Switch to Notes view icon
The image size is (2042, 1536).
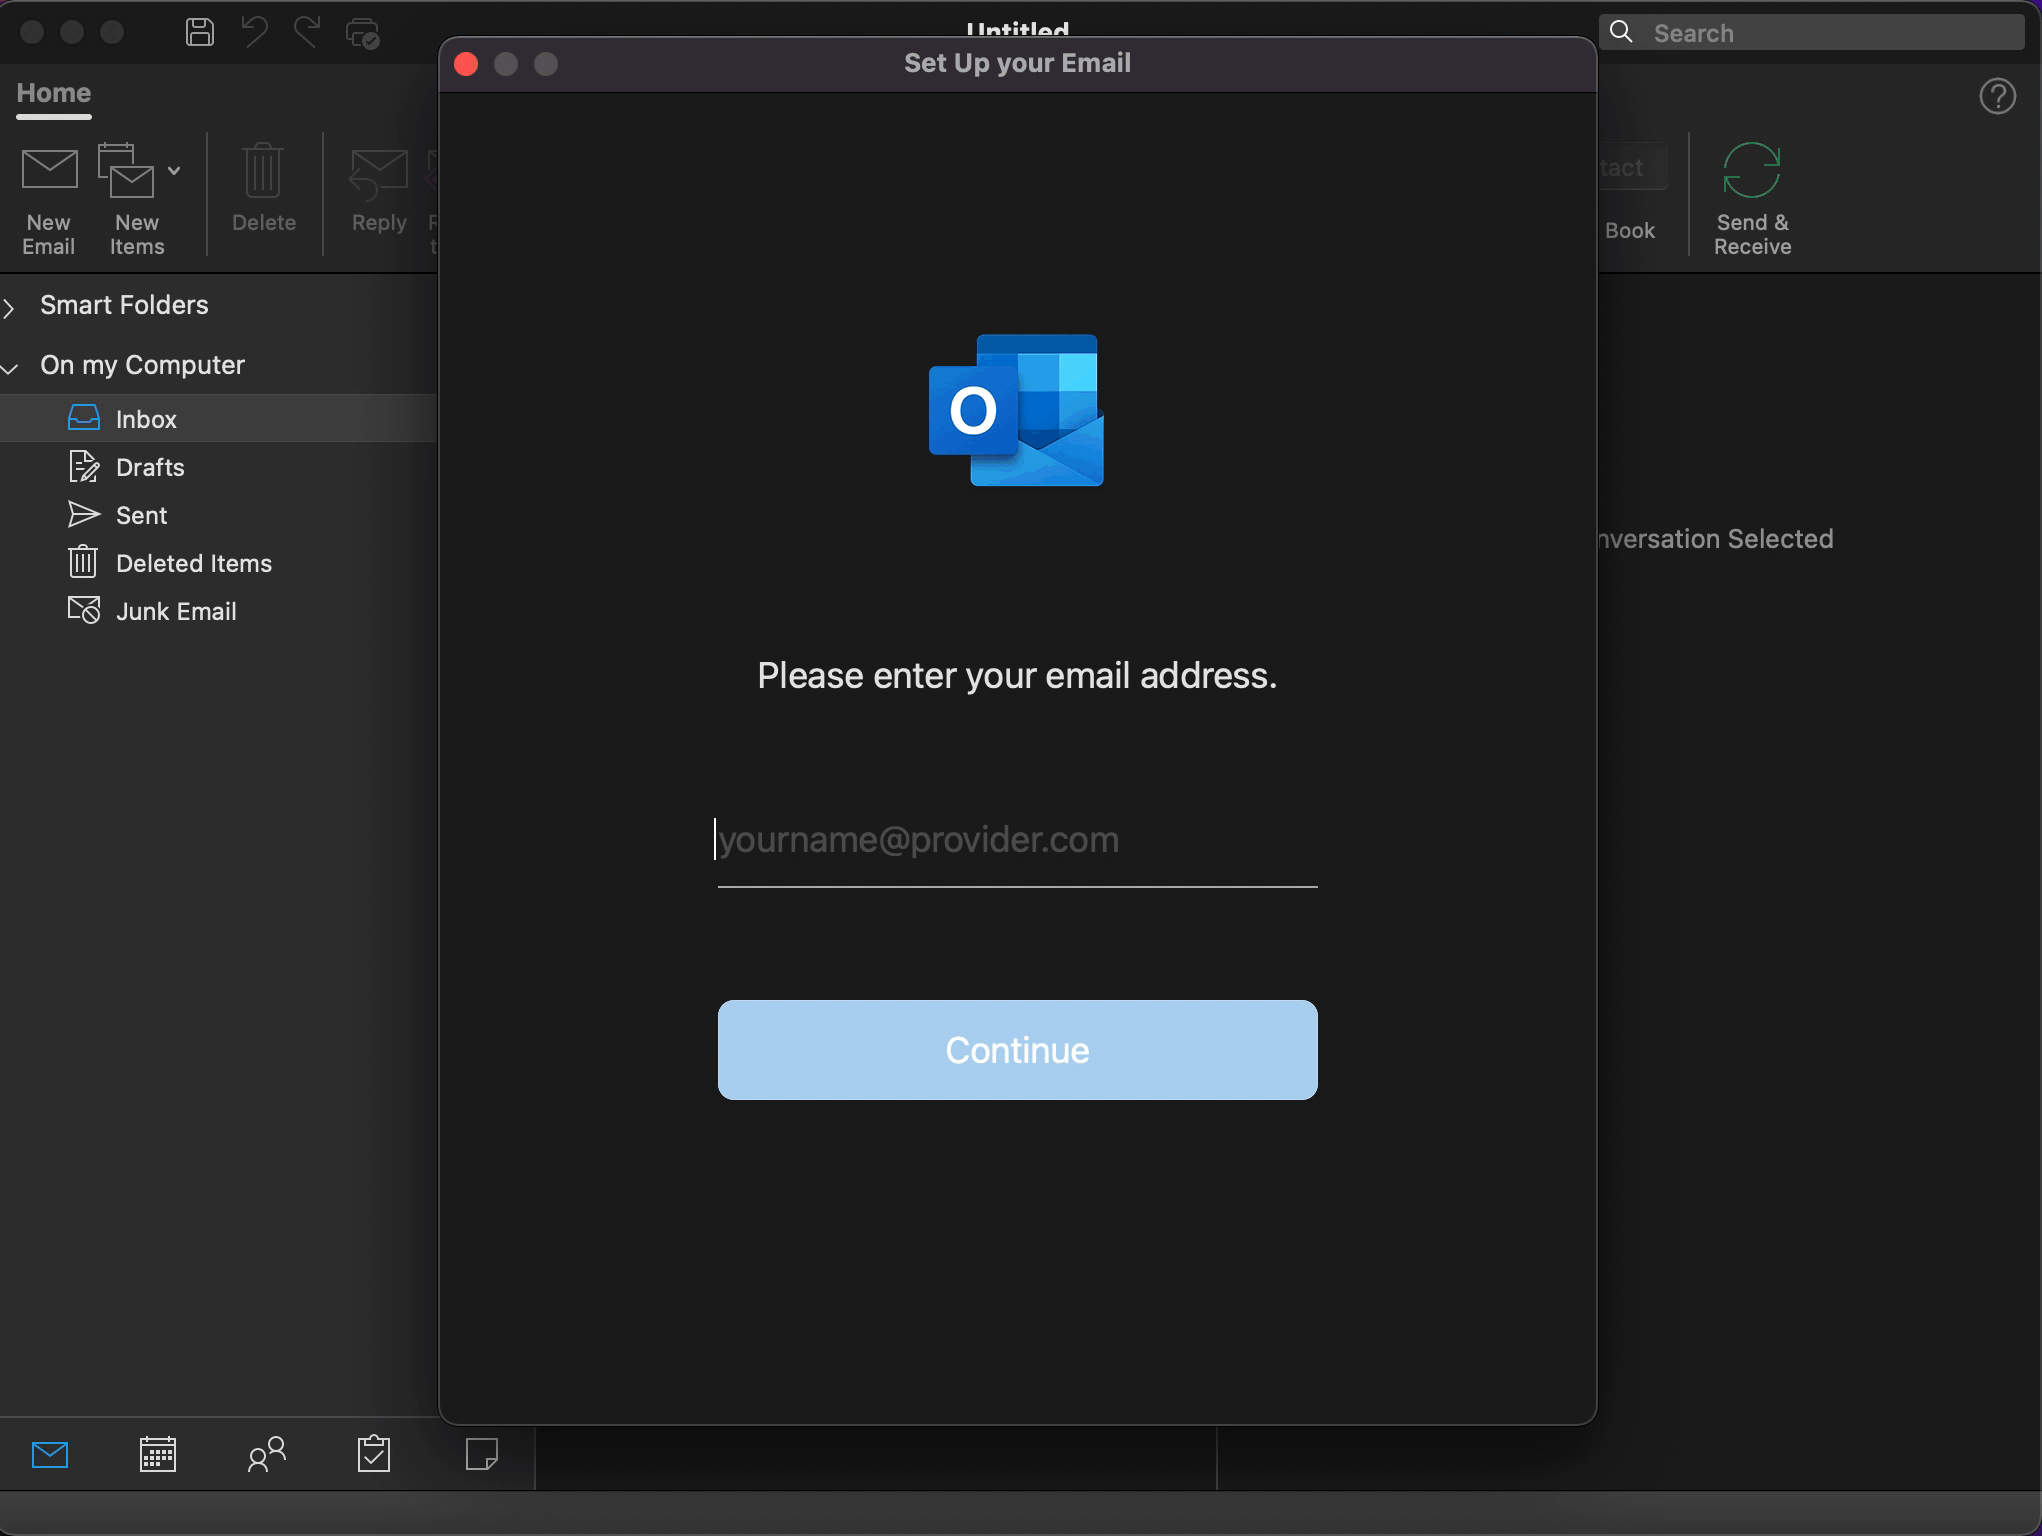point(482,1454)
